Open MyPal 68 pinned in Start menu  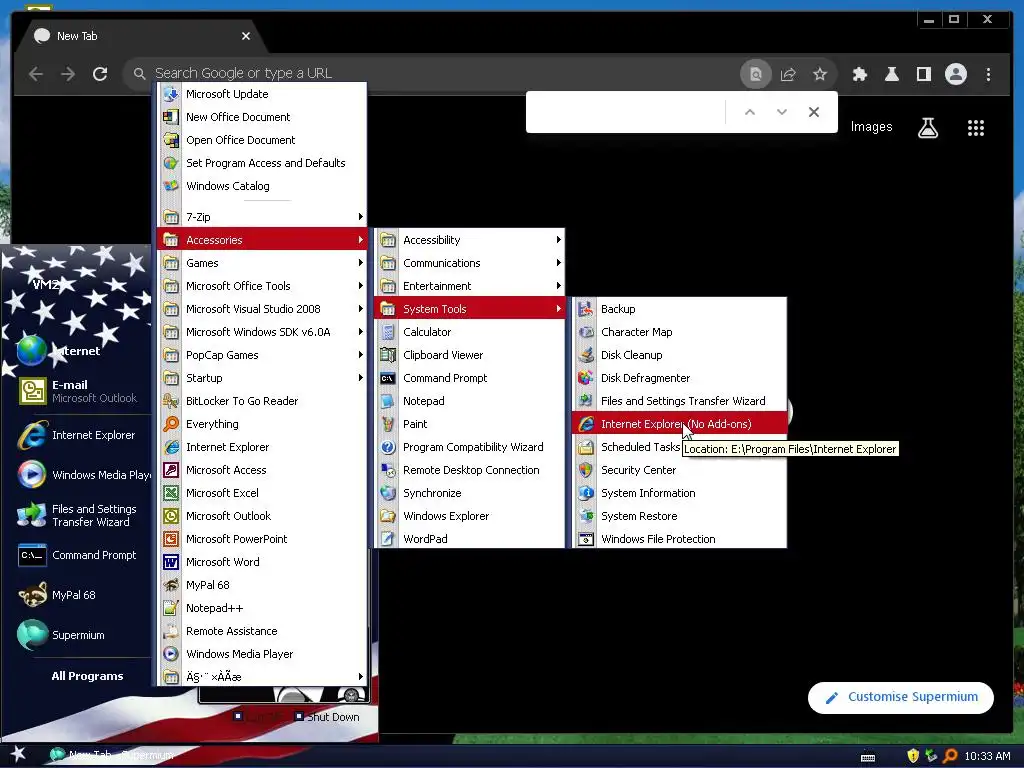pos(76,595)
